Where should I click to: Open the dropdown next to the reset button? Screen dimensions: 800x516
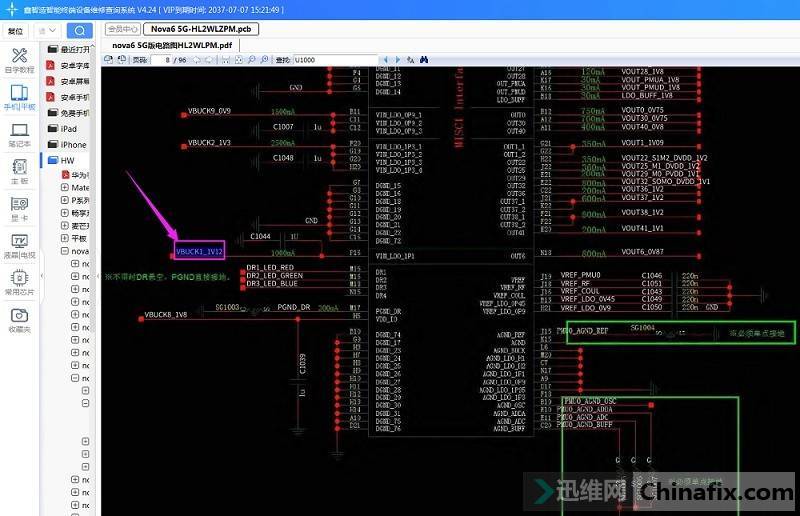pos(47,30)
